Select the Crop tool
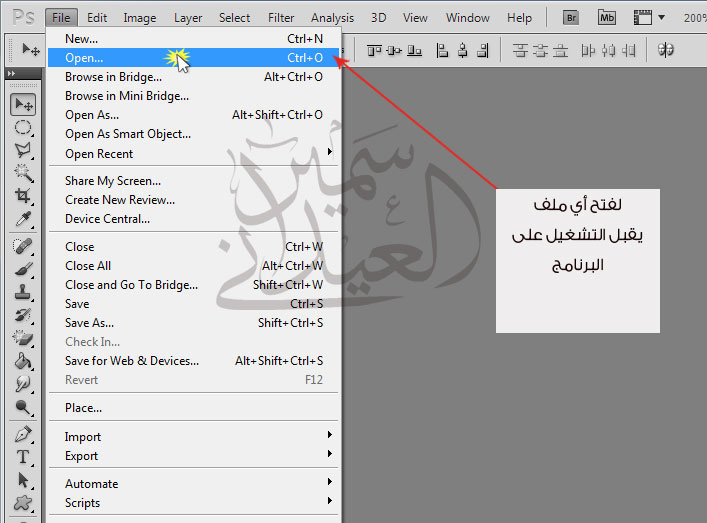 tap(23, 196)
